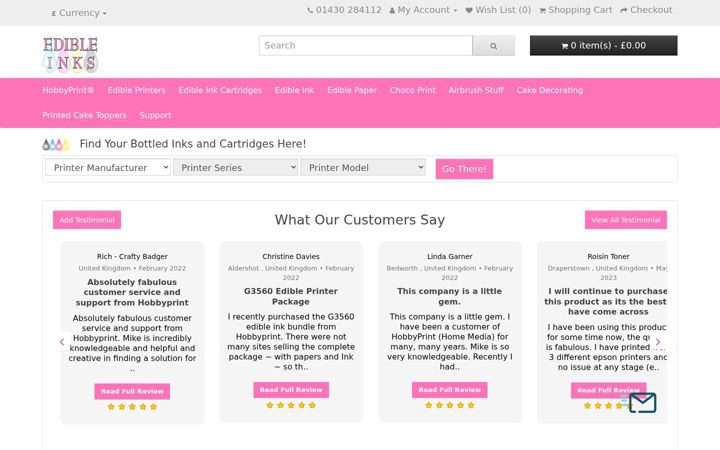Open the Printed Cake Toppers menu

84,115
